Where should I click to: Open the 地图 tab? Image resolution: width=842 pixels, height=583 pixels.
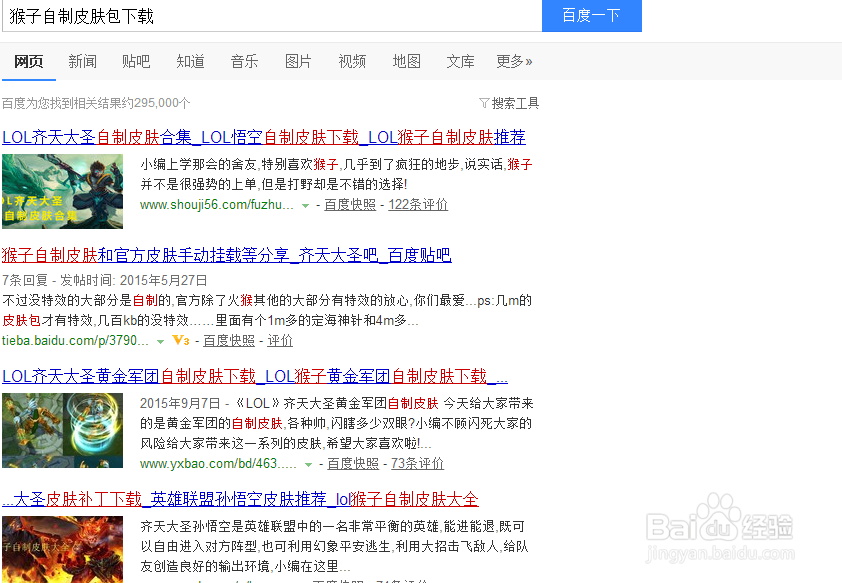pyautogui.click(x=407, y=62)
